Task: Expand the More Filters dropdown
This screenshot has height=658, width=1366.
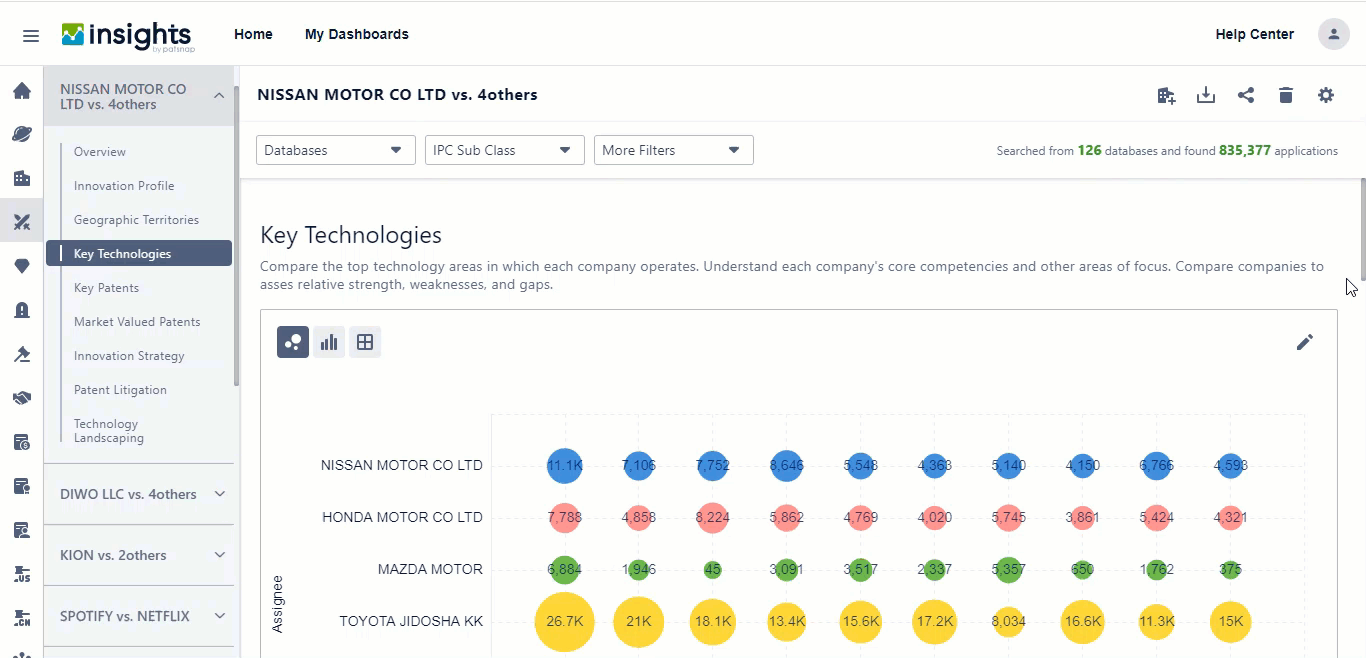Action: [673, 149]
